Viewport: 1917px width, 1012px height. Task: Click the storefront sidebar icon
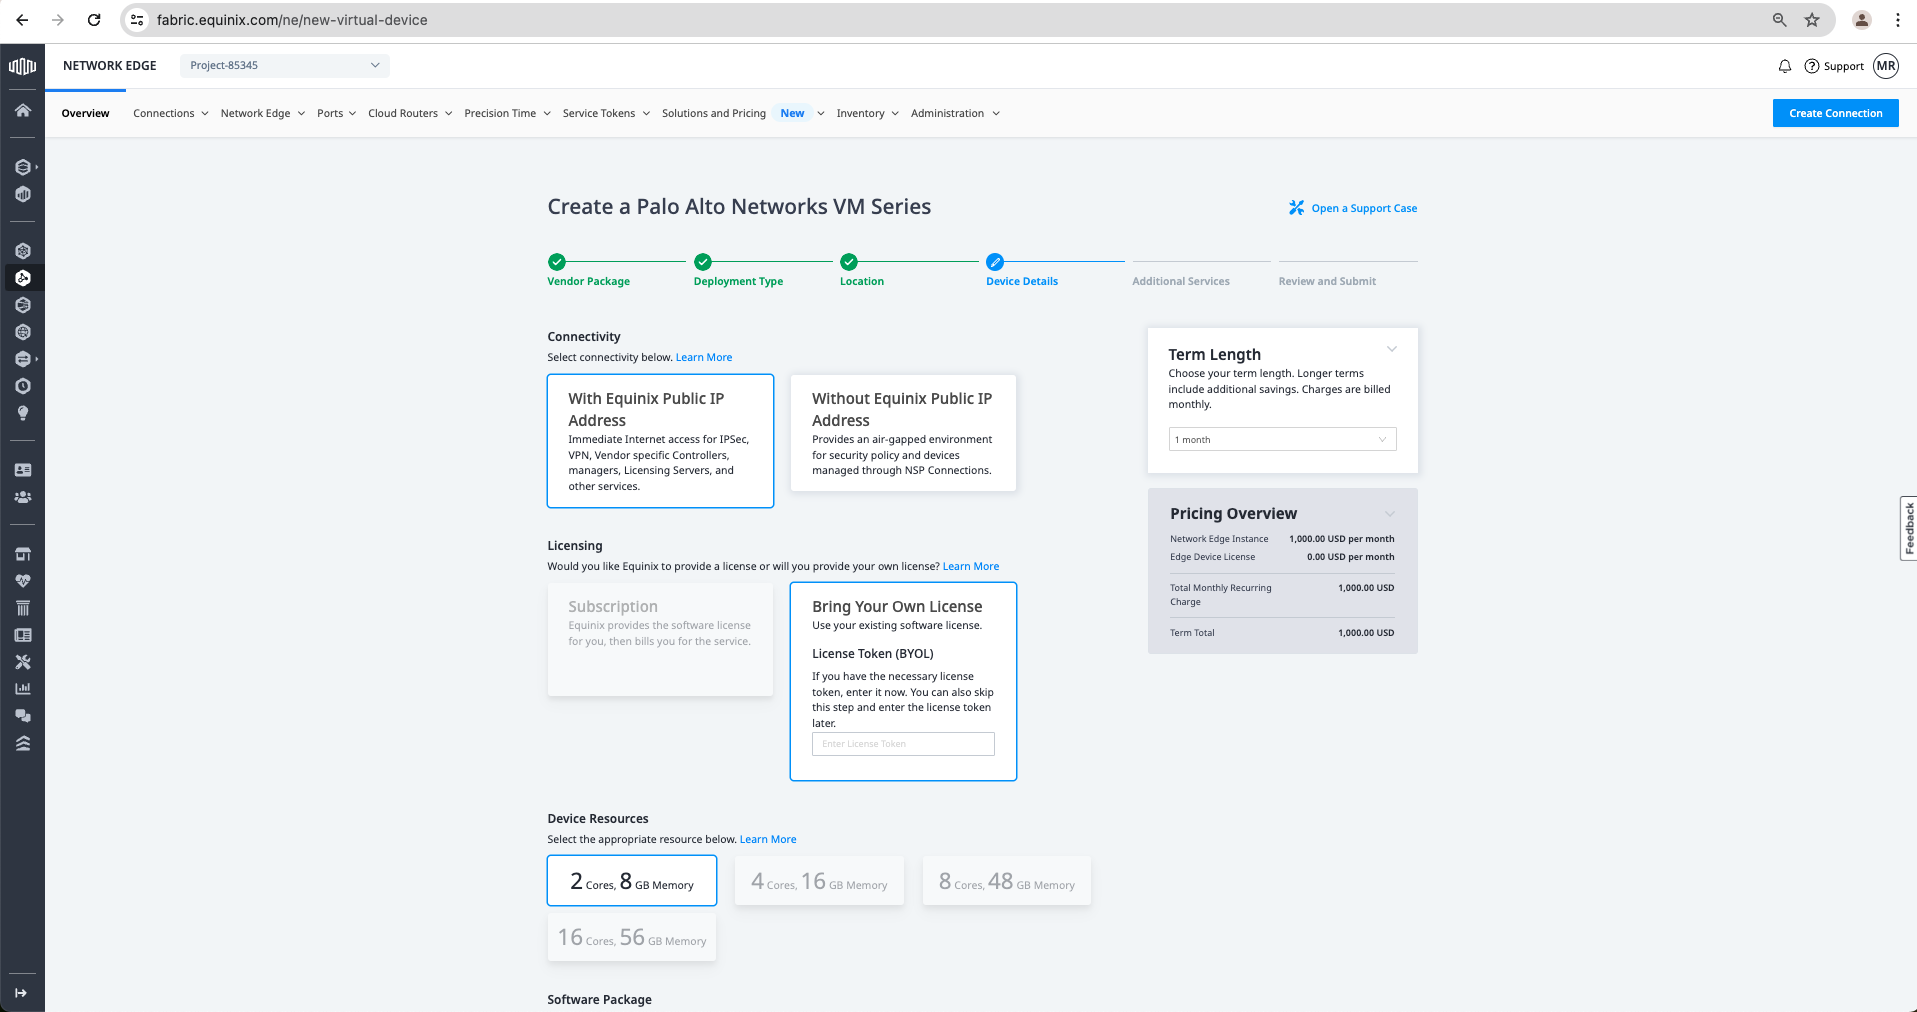point(23,554)
